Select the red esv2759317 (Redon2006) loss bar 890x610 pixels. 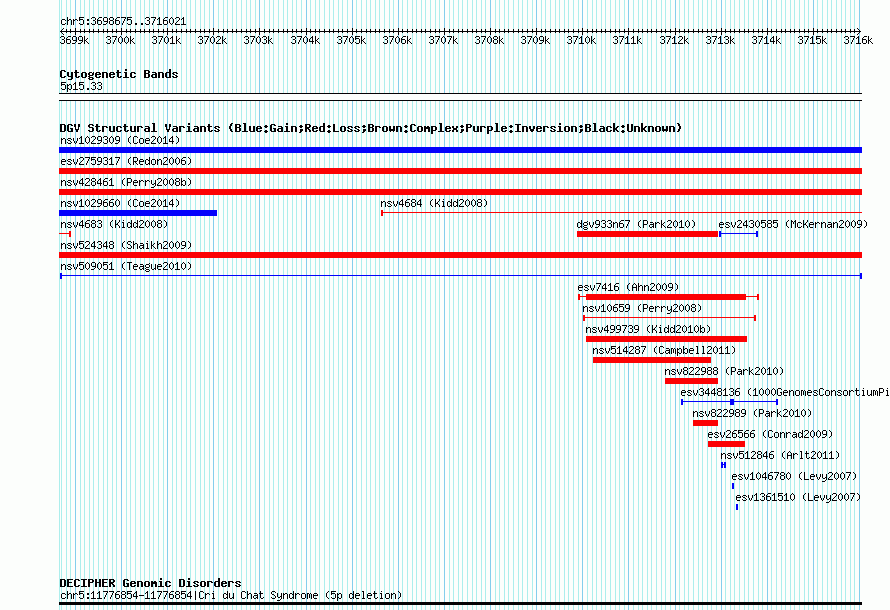pyautogui.click(x=460, y=171)
